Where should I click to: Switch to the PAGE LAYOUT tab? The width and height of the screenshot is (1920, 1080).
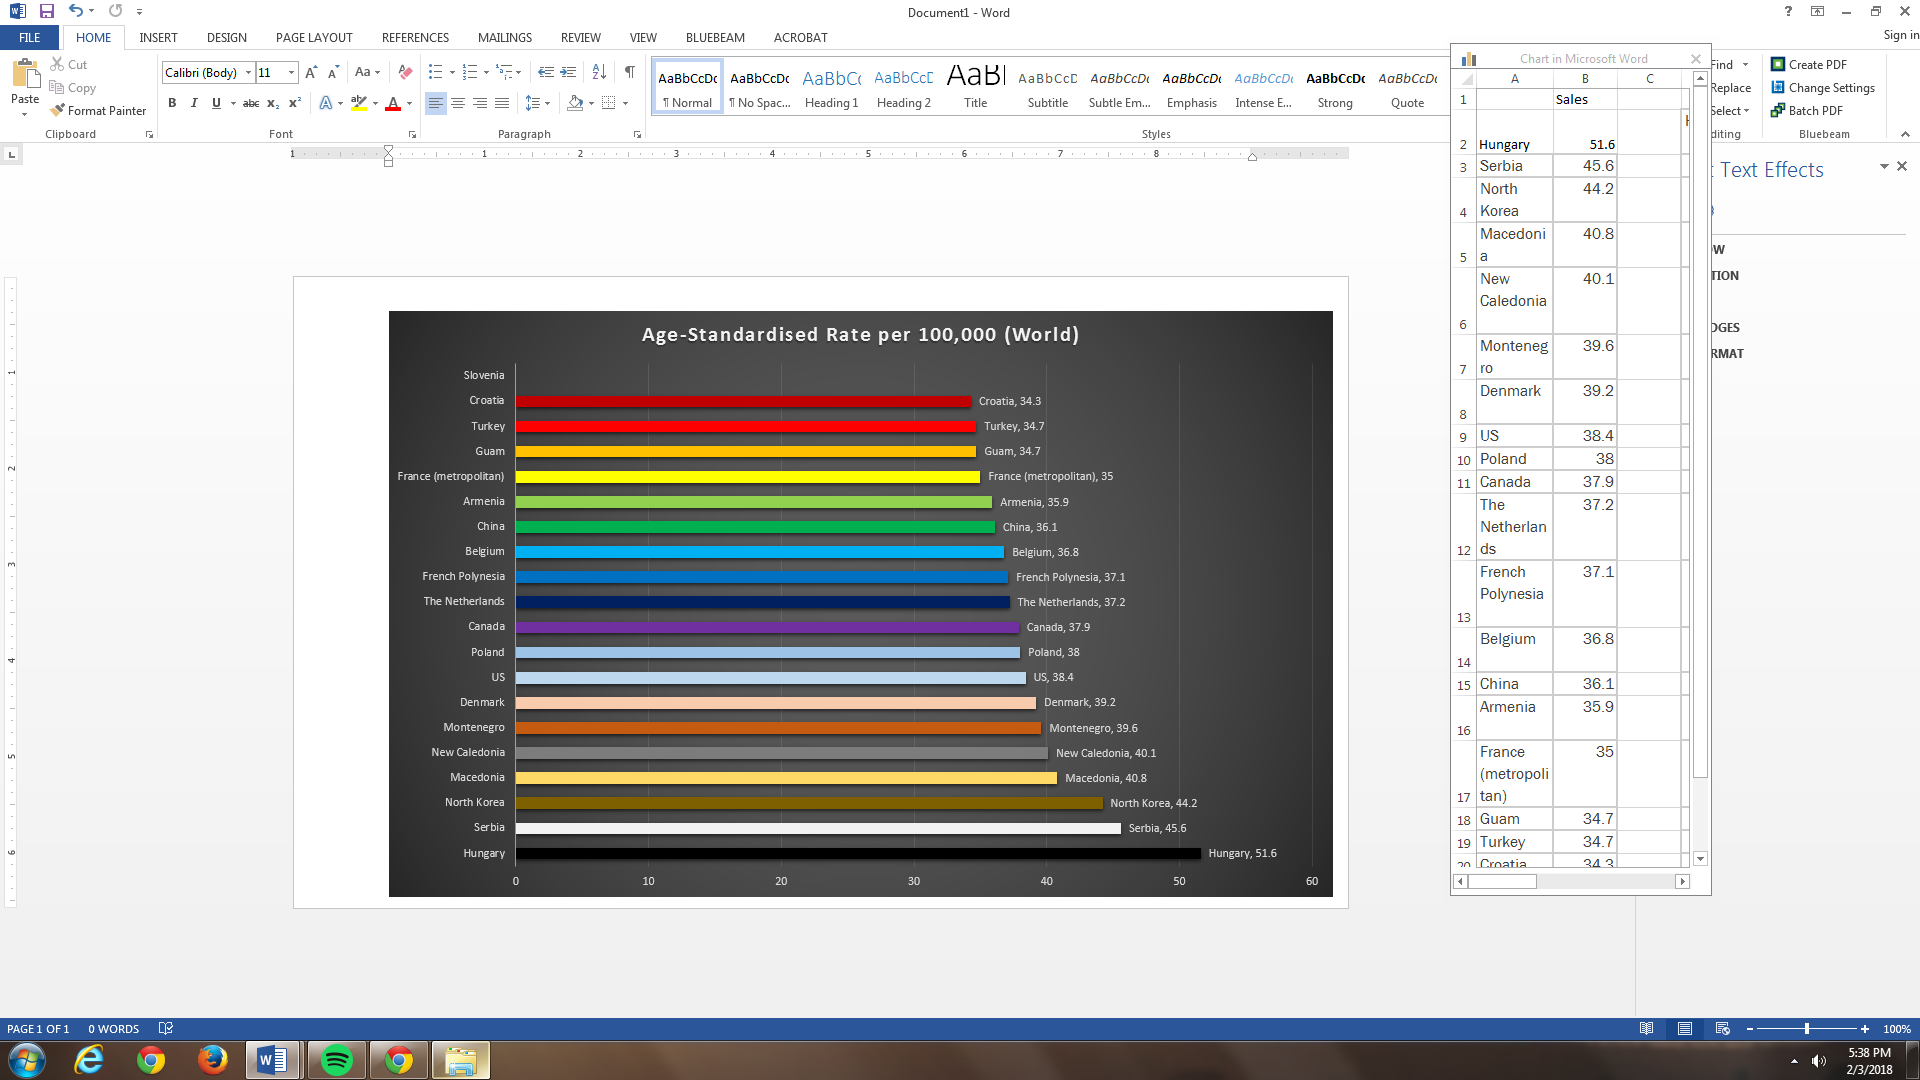click(314, 38)
